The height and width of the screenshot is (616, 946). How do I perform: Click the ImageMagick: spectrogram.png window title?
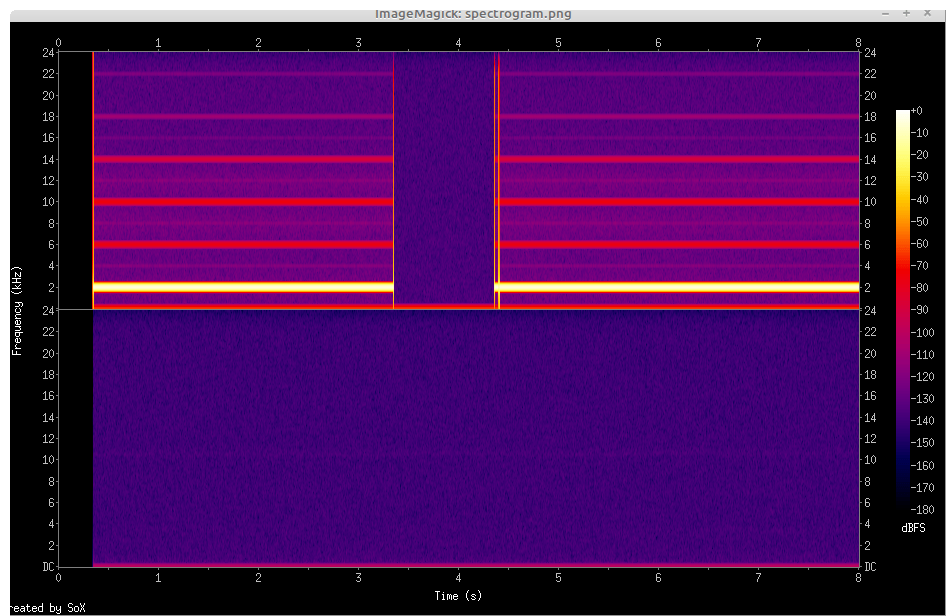point(473,13)
